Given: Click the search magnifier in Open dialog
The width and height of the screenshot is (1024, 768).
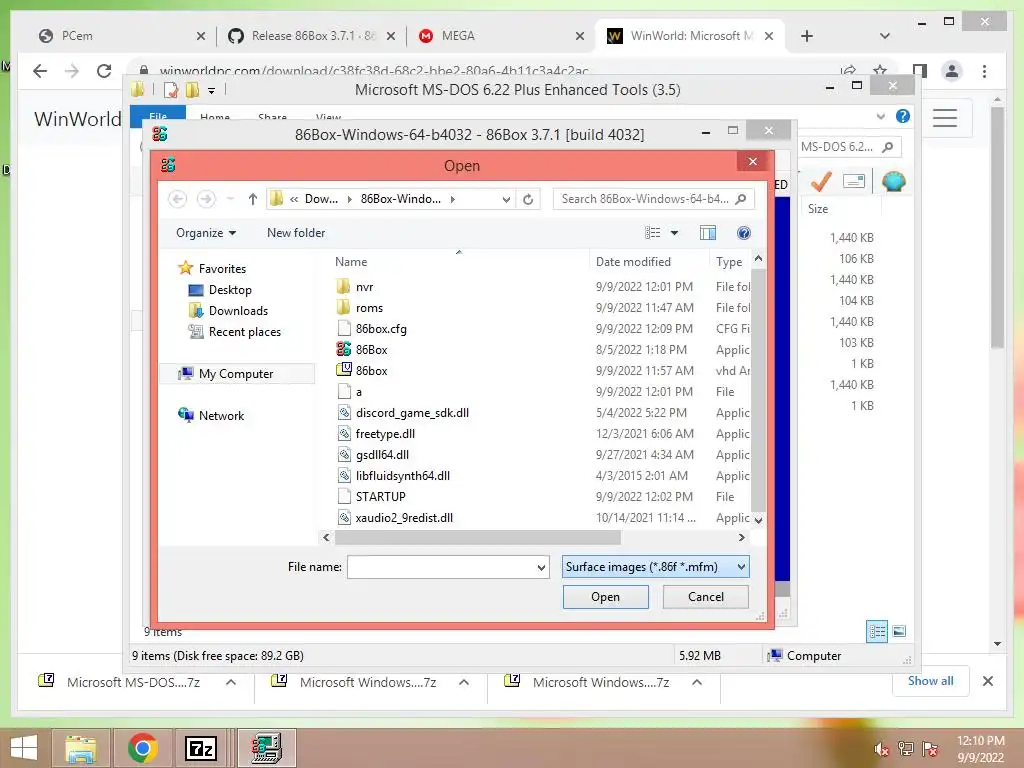Looking at the screenshot, I should (741, 199).
